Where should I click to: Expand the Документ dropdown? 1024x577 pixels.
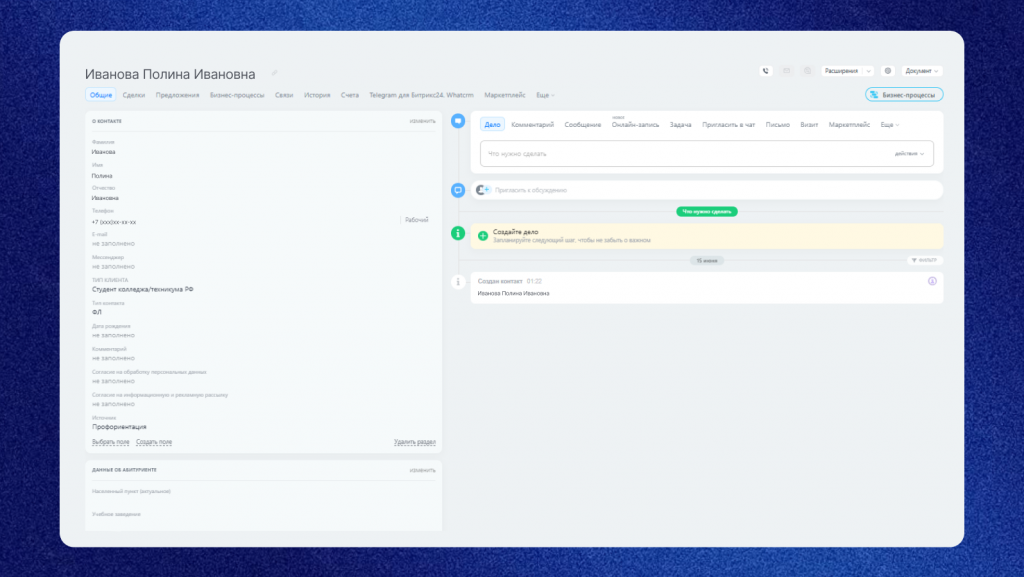point(922,70)
